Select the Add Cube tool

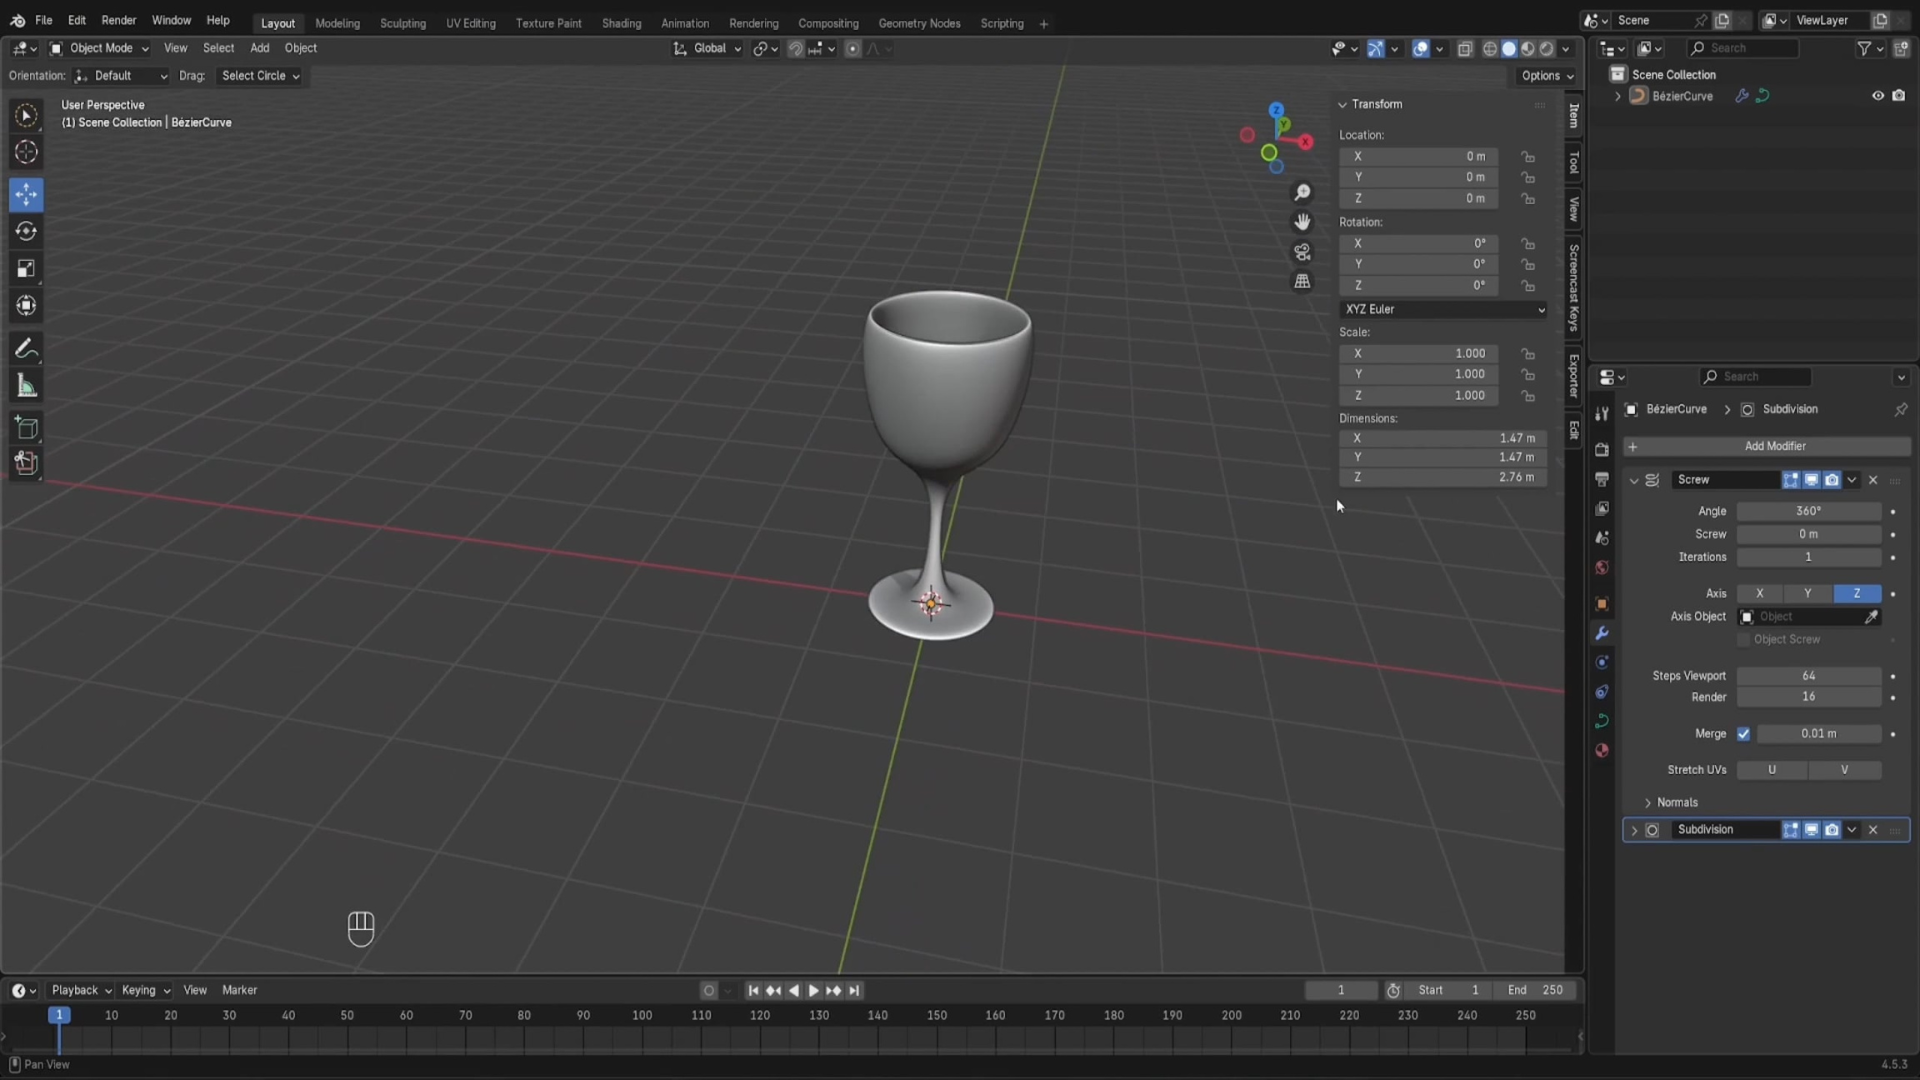pos(26,428)
